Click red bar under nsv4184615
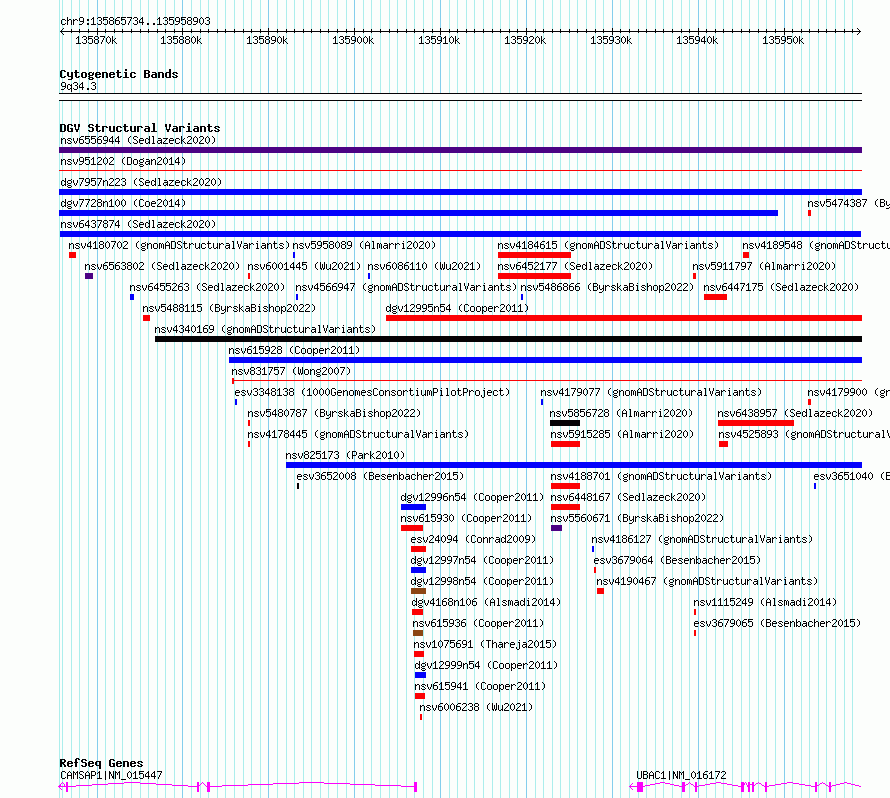This screenshot has height=798, width=890. click(x=534, y=255)
